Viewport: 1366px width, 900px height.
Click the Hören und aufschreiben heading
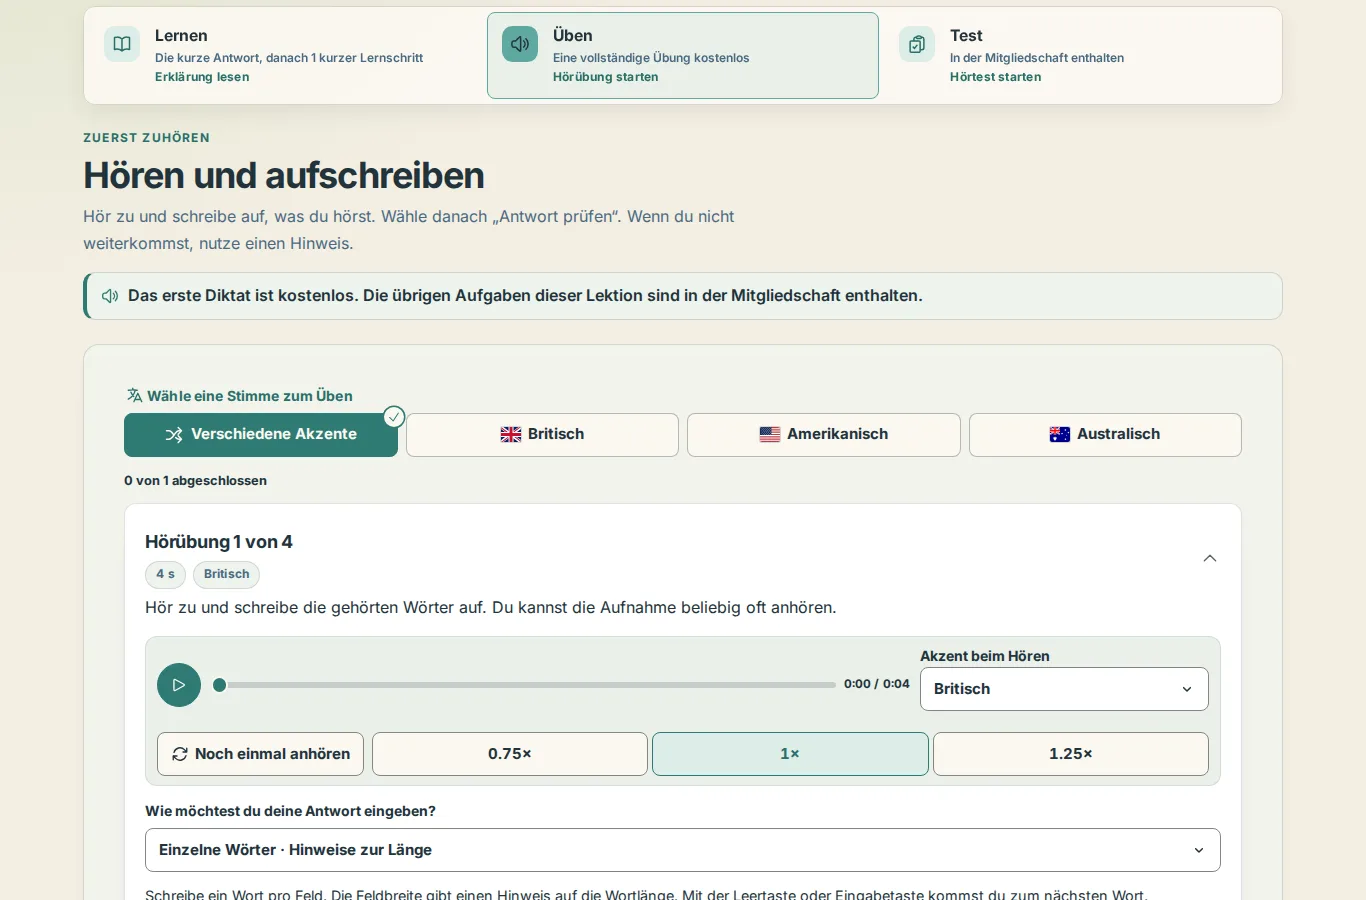(284, 176)
